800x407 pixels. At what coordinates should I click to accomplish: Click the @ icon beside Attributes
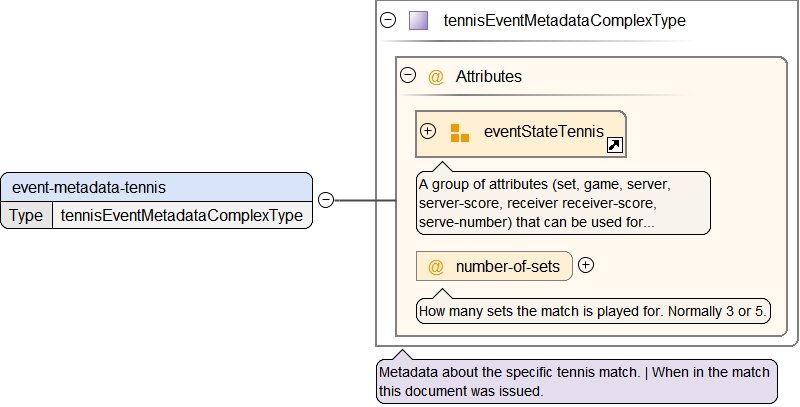[x=436, y=76]
